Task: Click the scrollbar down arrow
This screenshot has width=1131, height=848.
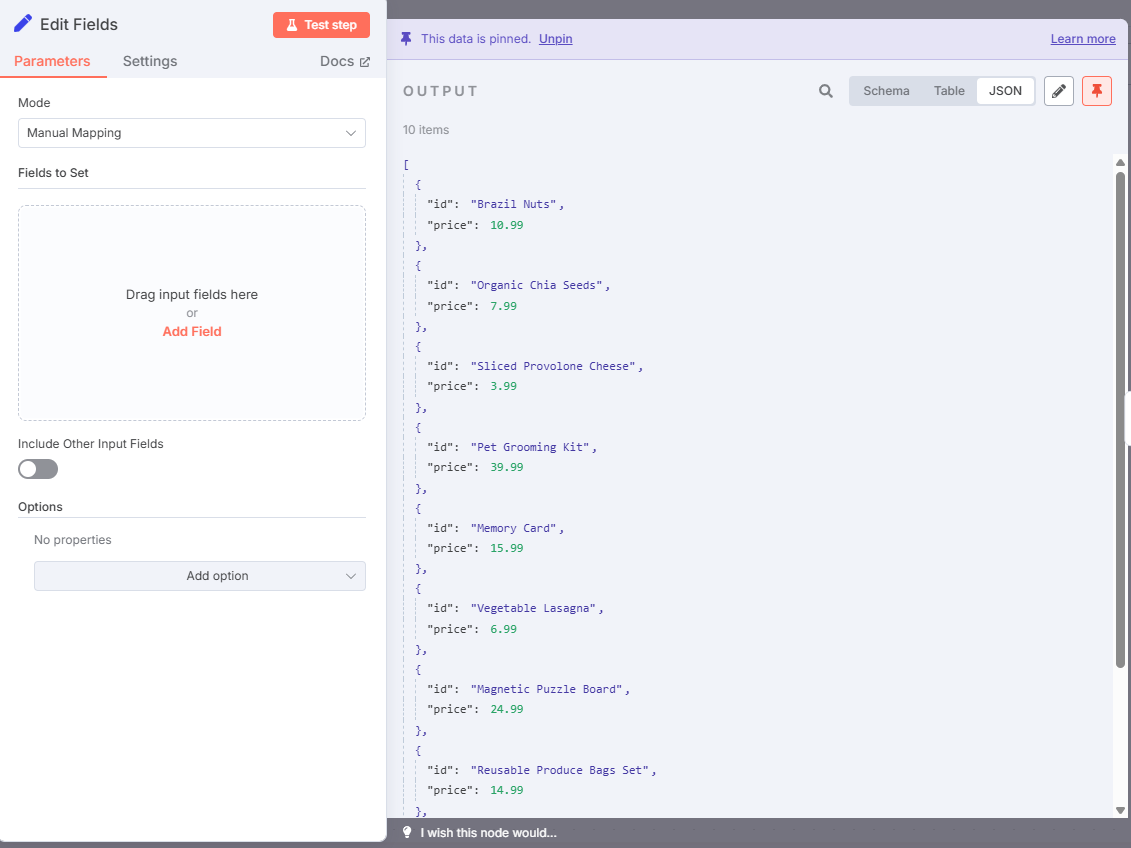Action: click(1120, 810)
